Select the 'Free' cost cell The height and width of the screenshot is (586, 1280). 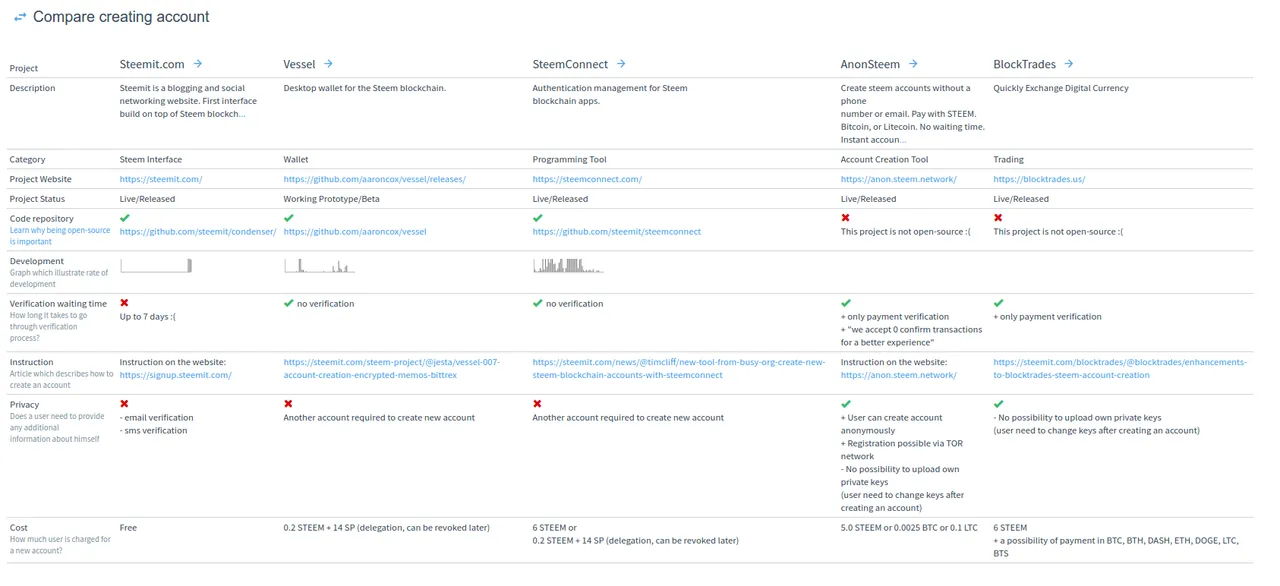[128, 527]
